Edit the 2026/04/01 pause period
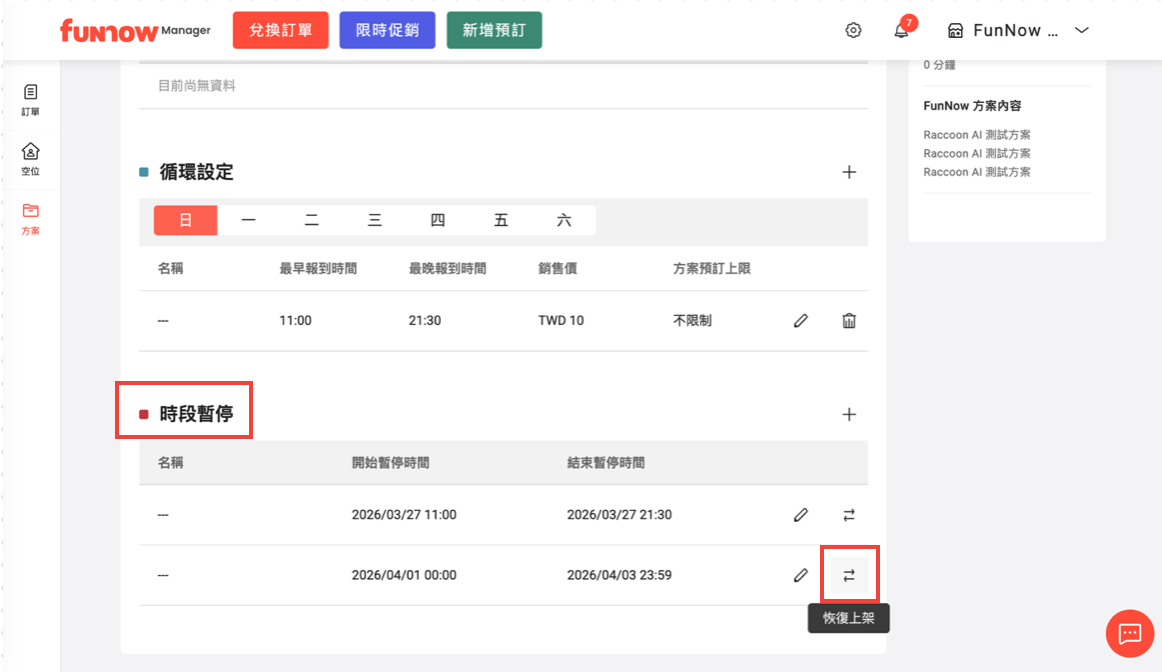 (x=800, y=575)
